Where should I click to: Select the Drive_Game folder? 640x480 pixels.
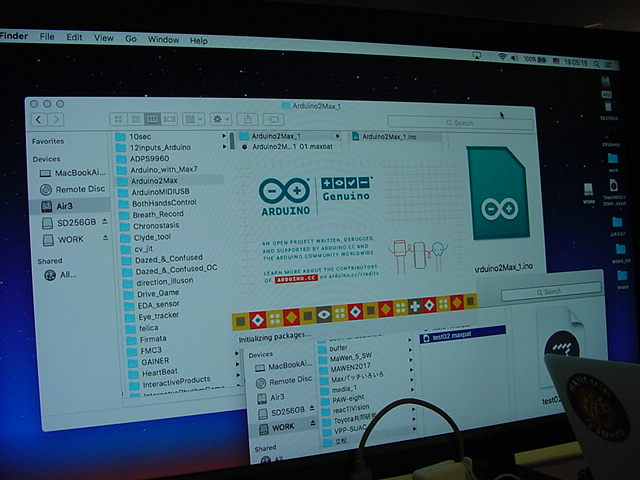[152, 293]
